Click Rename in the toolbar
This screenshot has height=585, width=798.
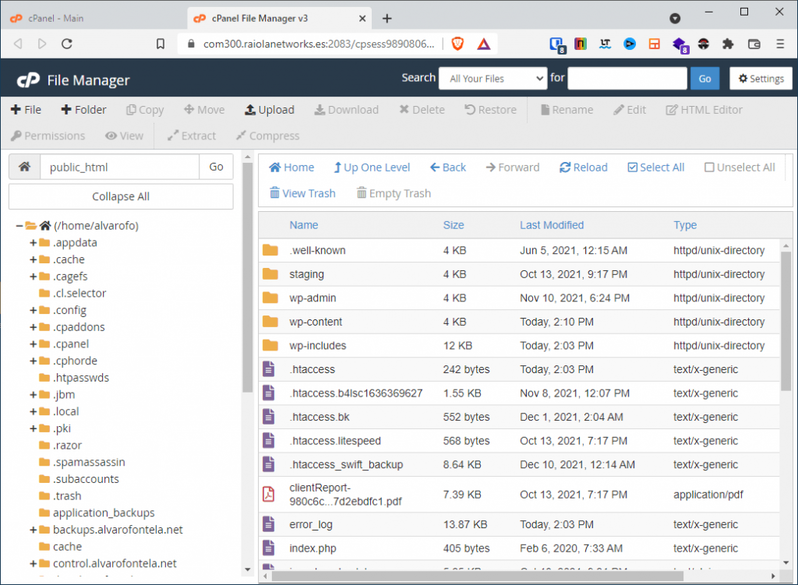[567, 109]
